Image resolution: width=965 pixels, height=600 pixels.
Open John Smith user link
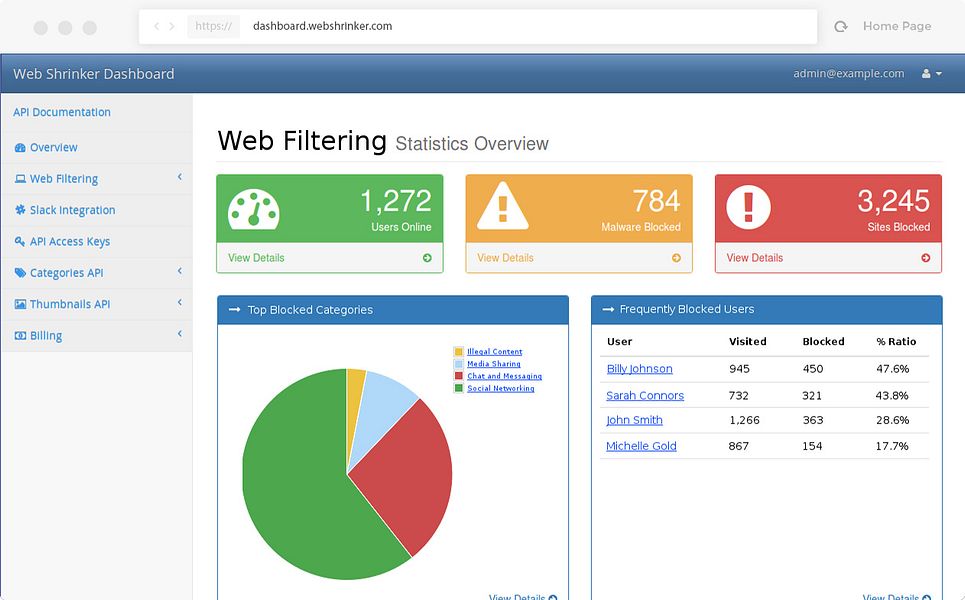635,420
